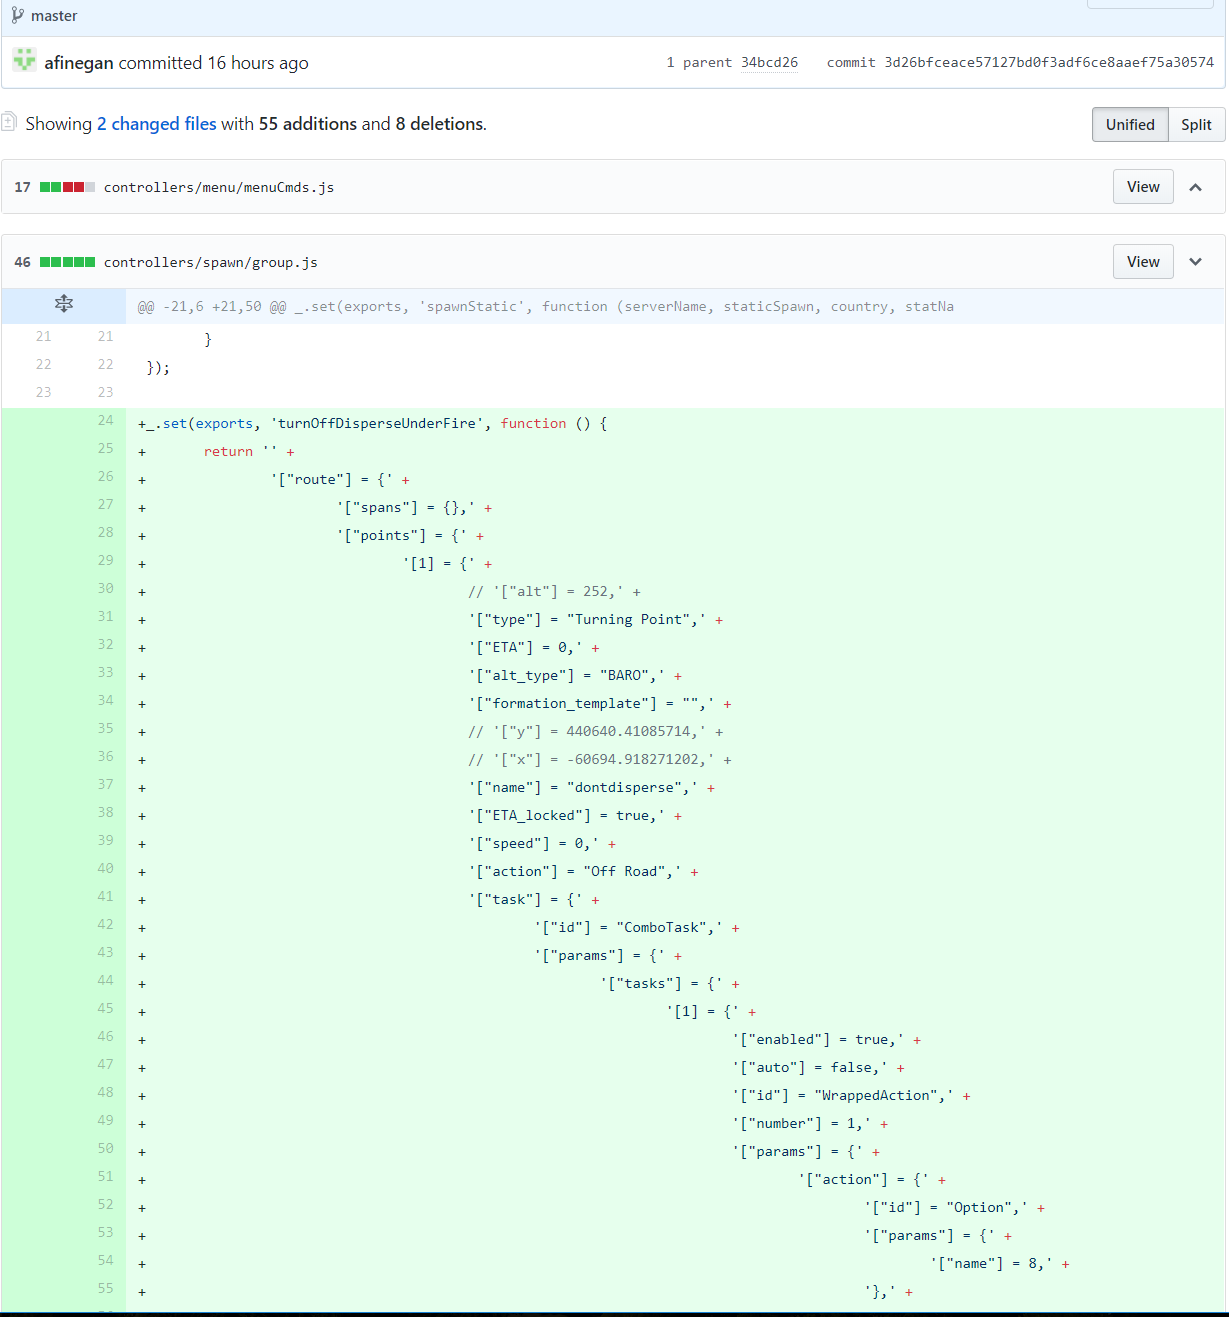Click the master branch icon
This screenshot has height=1317, width=1229.
coord(17,15)
